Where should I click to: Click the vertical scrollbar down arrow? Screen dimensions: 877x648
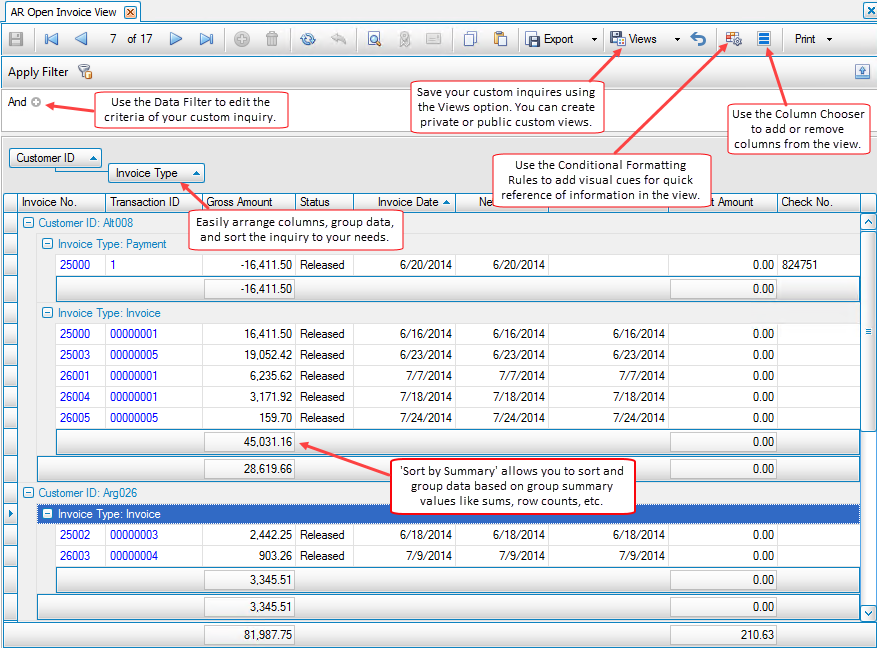pyautogui.click(x=868, y=612)
